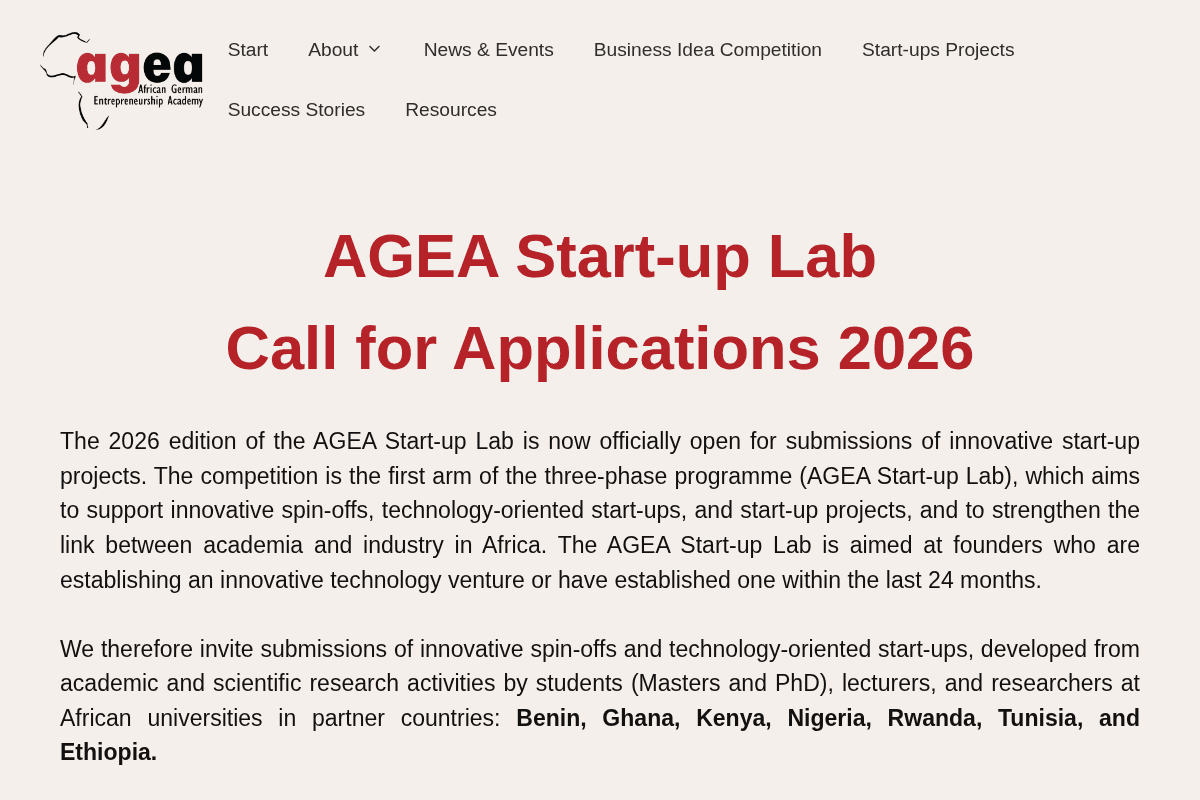Open the Start-ups Projects section

[x=938, y=49]
